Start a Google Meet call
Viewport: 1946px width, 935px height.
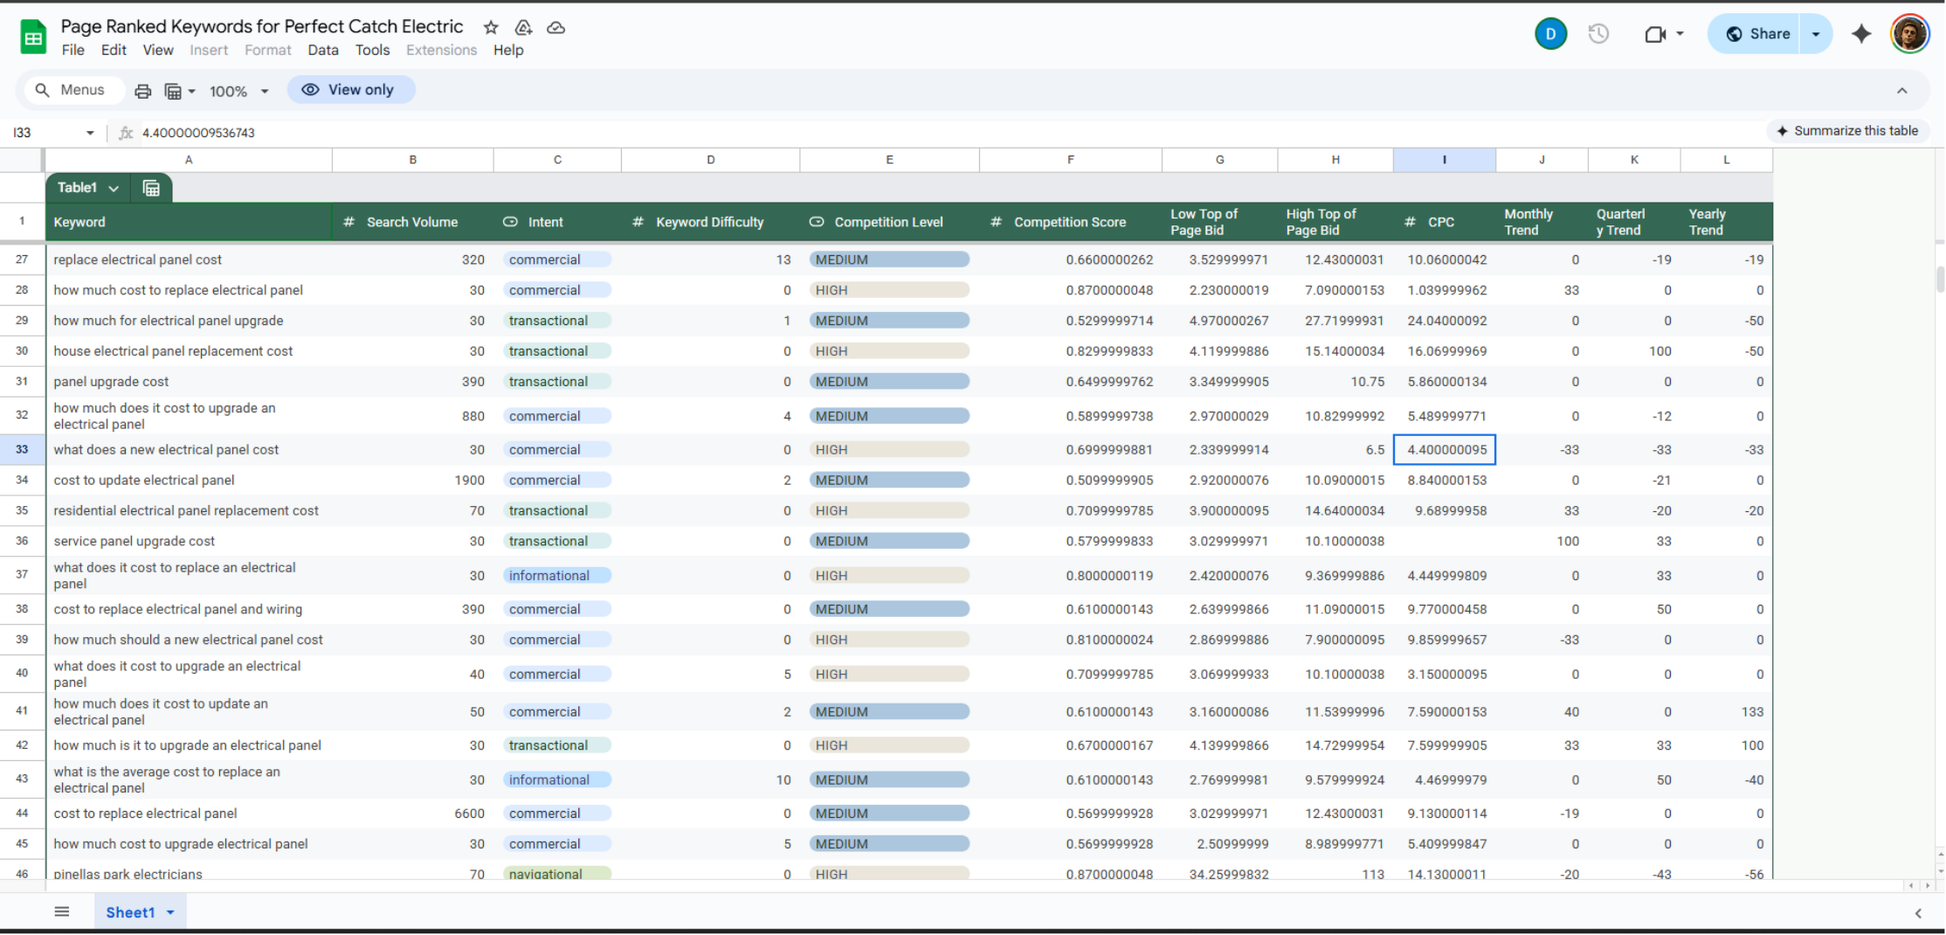(x=1655, y=33)
